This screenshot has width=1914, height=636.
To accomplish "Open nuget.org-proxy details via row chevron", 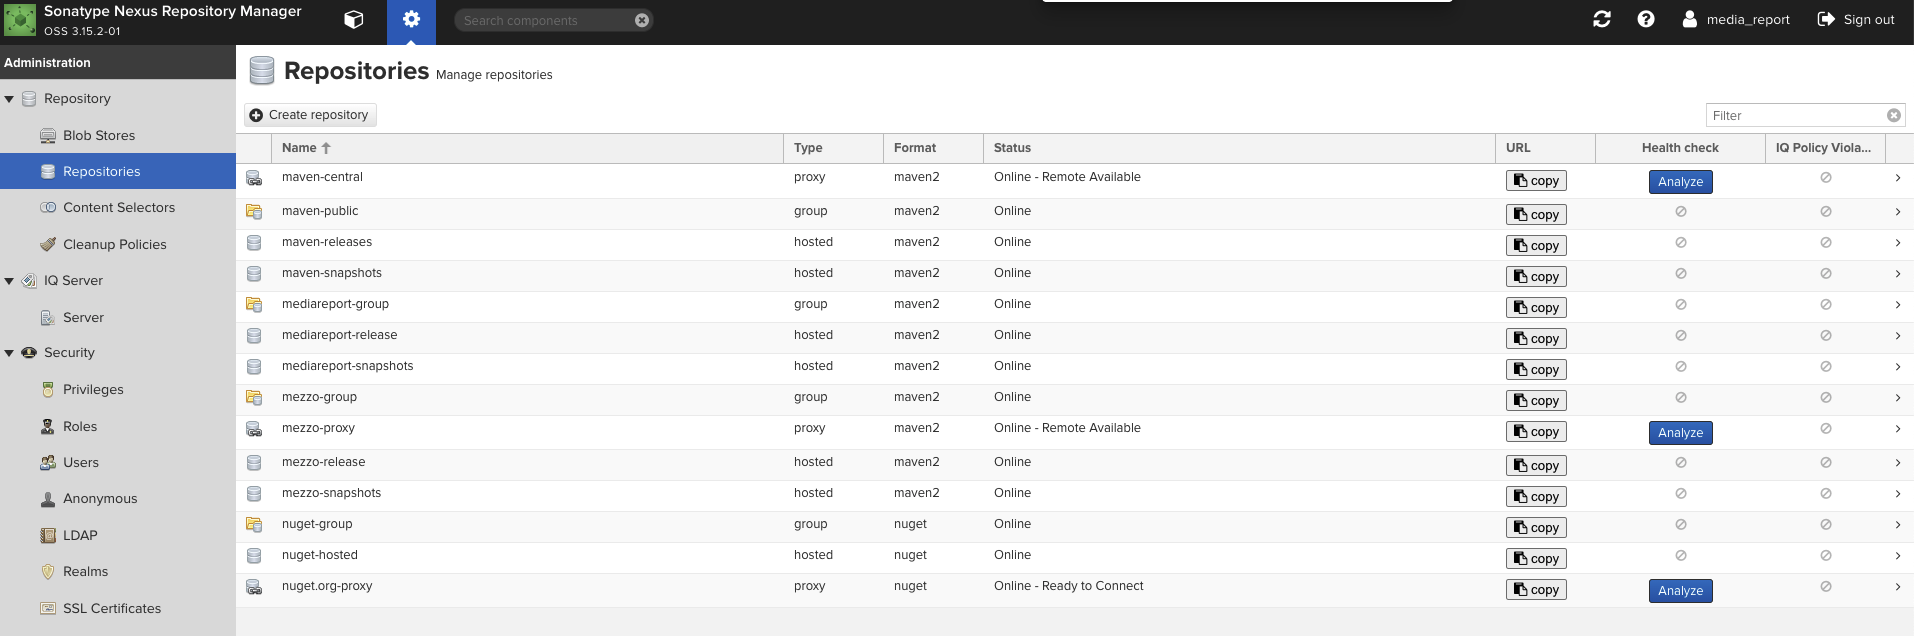I will (1897, 587).
